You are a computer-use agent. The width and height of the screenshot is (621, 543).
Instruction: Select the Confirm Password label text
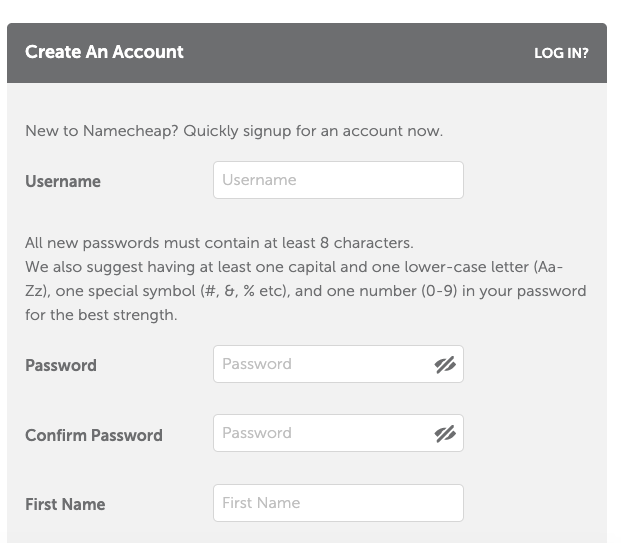[x=94, y=435]
